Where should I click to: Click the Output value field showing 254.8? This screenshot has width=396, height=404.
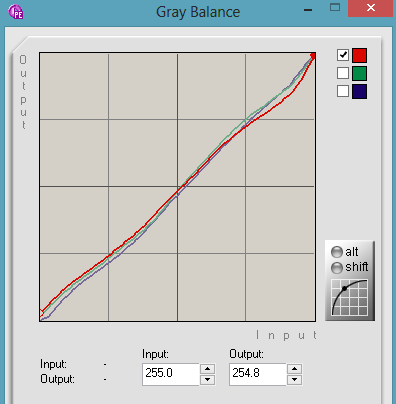pos(258,374)
